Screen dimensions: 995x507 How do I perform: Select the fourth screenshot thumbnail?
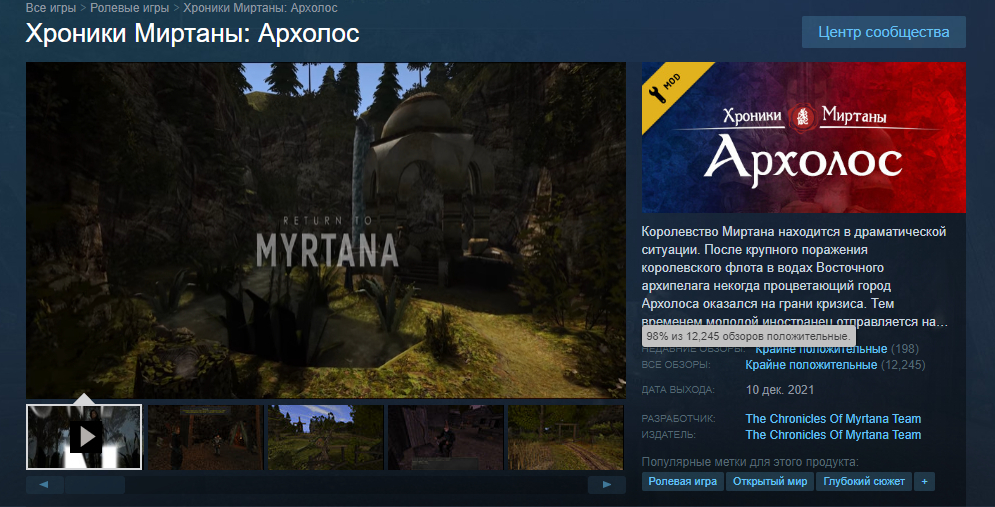(445, 438)
